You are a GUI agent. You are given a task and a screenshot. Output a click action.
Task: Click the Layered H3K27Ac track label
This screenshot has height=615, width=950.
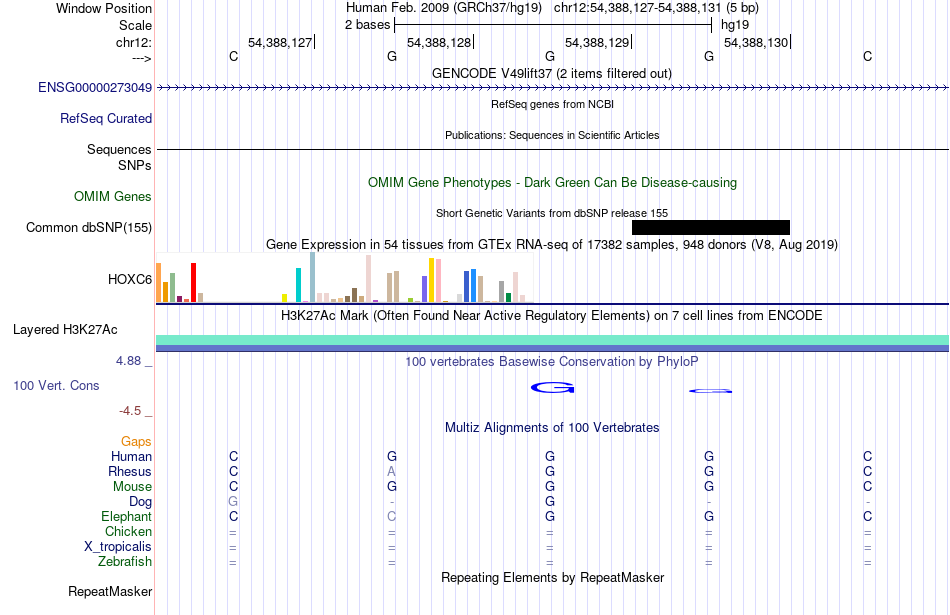(x=65, y=330)
